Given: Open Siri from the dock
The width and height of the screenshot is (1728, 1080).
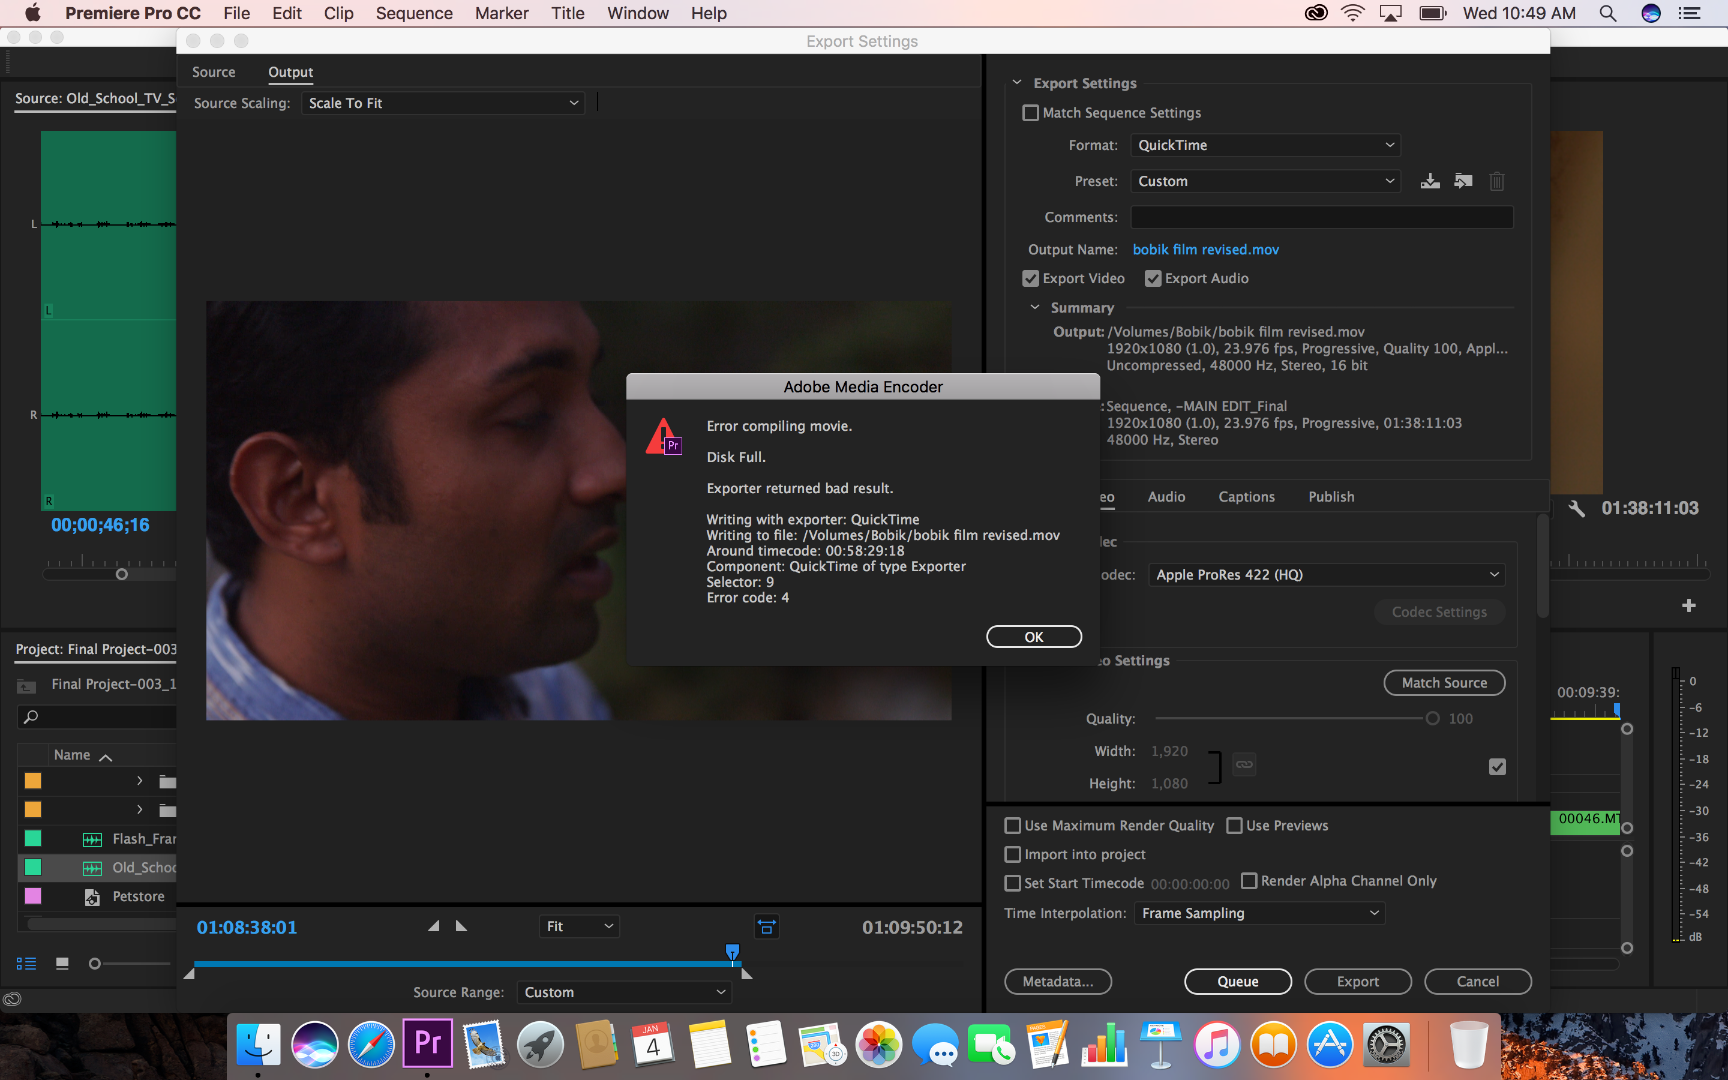Looking at the screenshot, I should pyautogui.click(x=314, y=1044).
